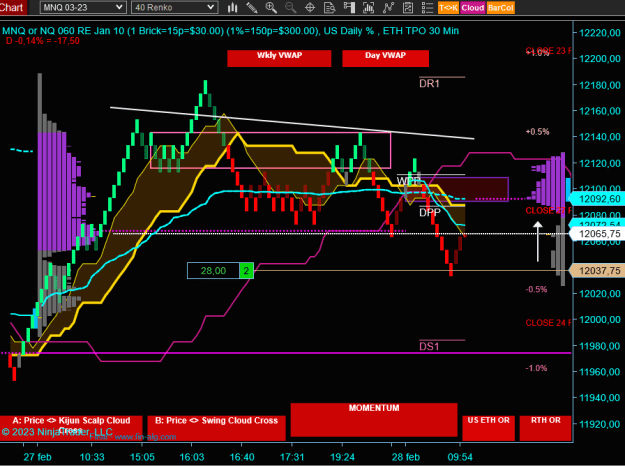Click the -0.5% daily percent label
Image resolution: width=625 pixels, height=466 pixels.
(x=537, y=289)
